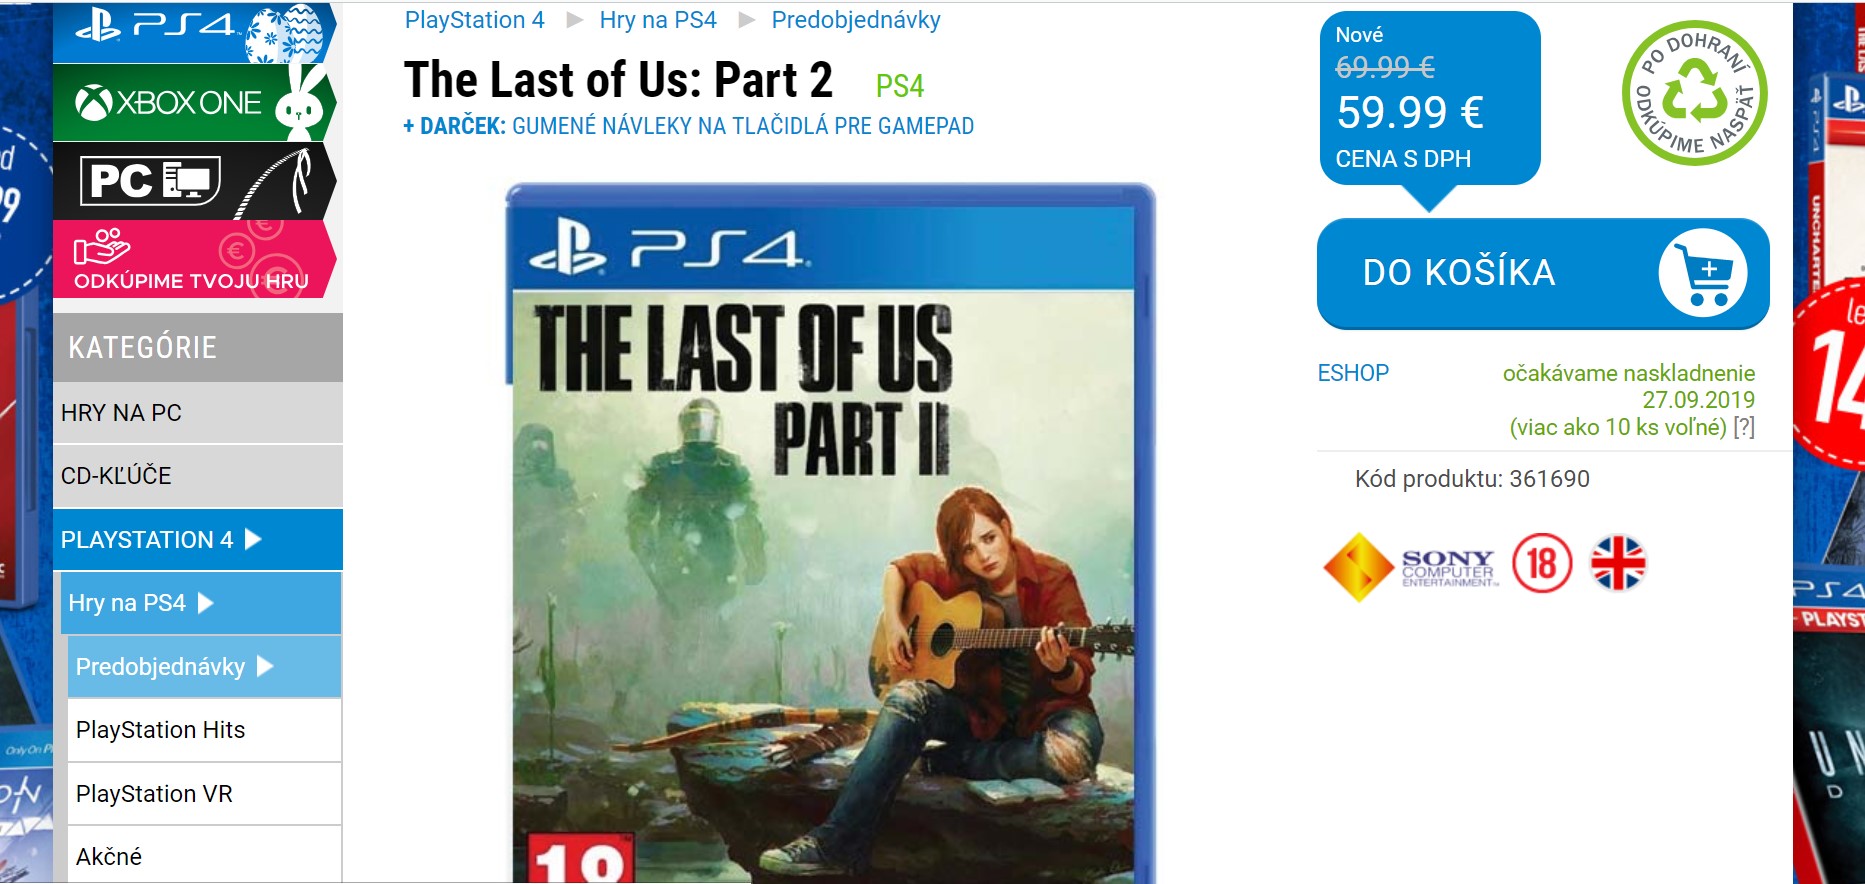The image size is (1865, 884).
Task: Click the 18 age rating icon
Action: (1542, 563)
